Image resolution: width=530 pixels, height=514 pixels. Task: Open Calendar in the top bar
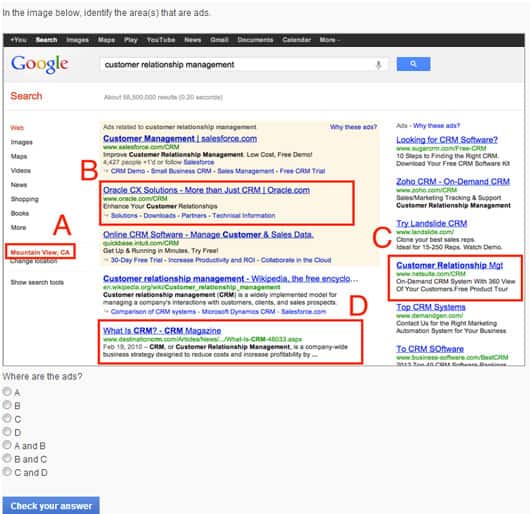[296, 40]
